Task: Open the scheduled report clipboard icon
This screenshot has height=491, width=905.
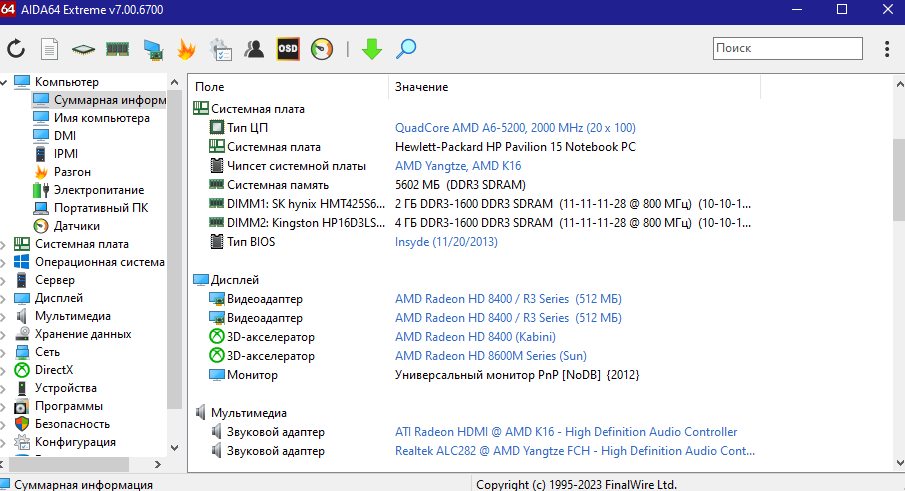Action: 220,50
